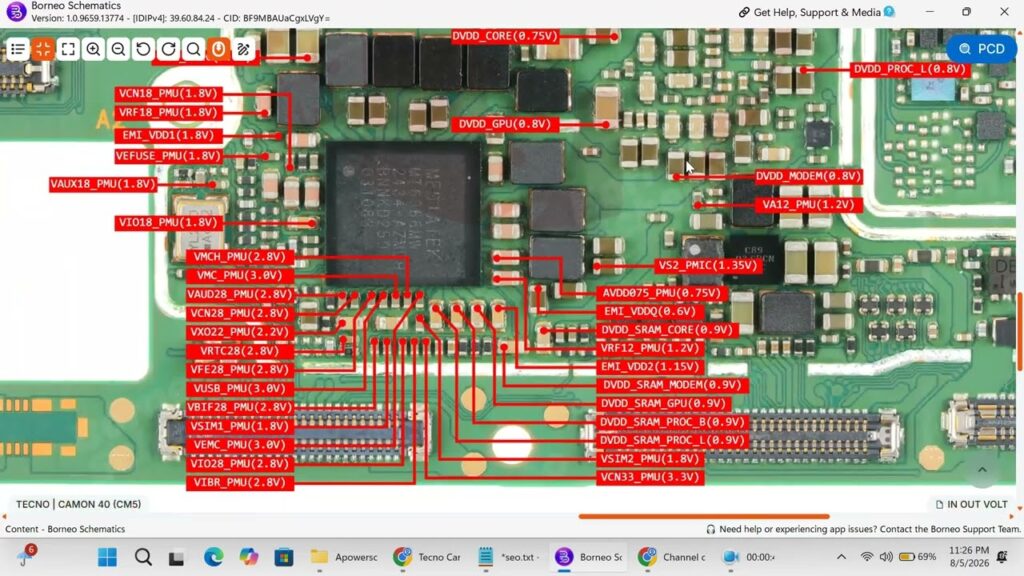The width and height of the screenshot is (1024, 576).
Task: Click the VA12_PMU(1.2V) label
Action: pos(808,204)
